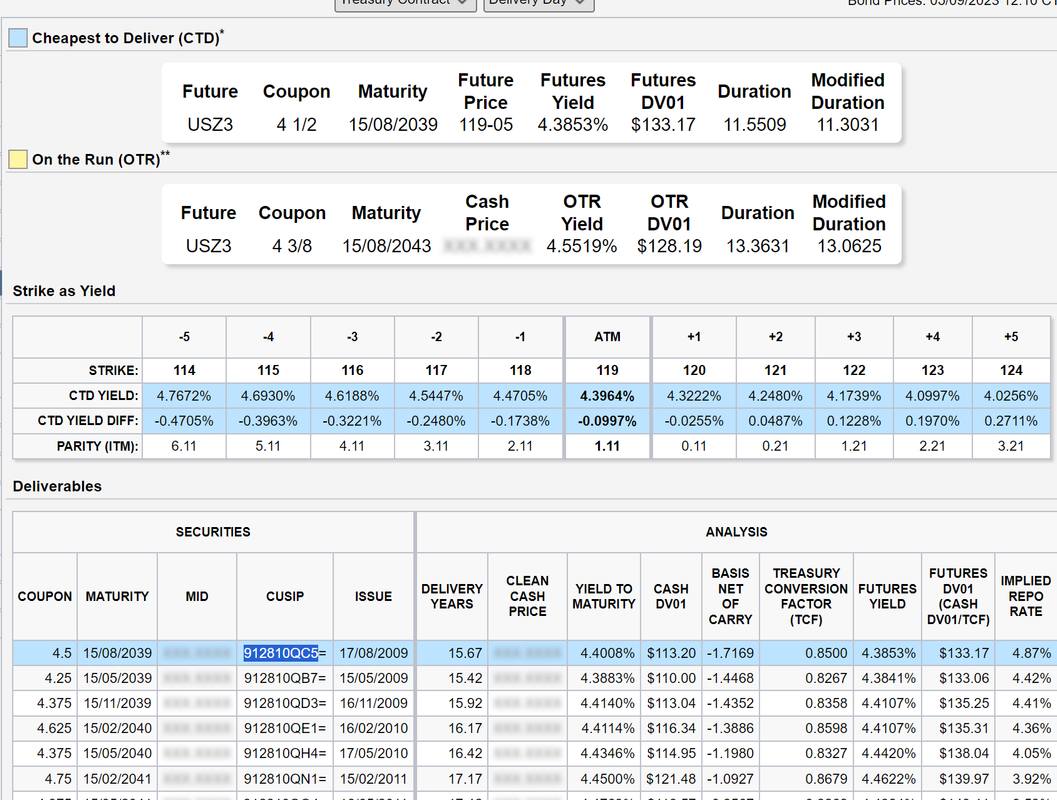The image size is (1057, 800).
Task: Click the FUTURES DV01 (CASH DV01/TCF) header
Action: click(958, 596)
